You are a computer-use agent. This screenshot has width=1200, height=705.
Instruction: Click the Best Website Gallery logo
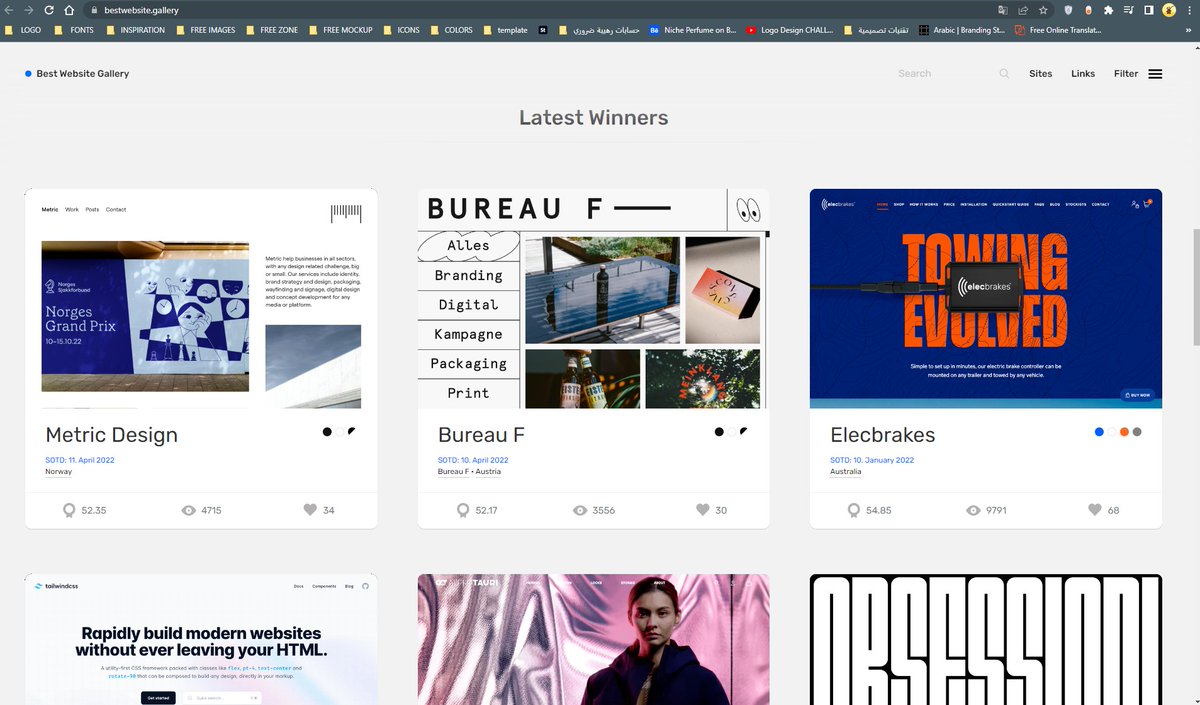coord(77,74)
